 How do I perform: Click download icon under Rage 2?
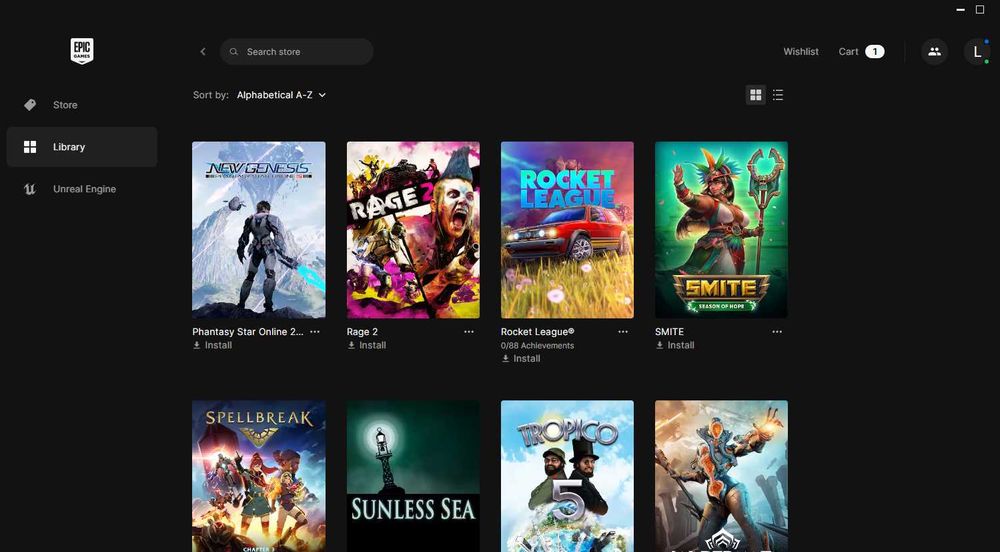click(351, 345)
